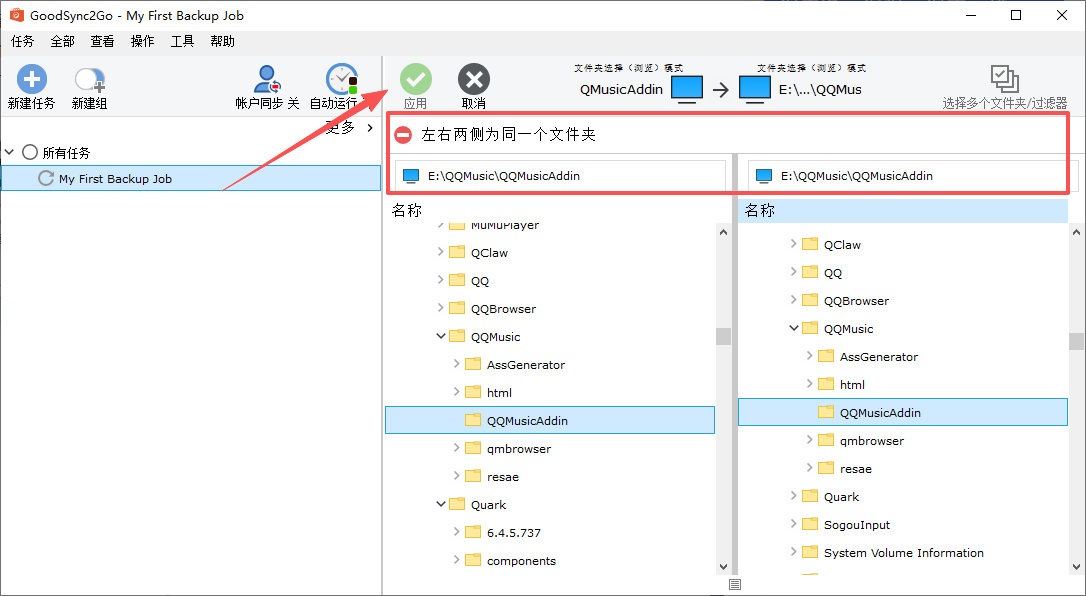Open the Tools (工具) menu
This screenshot has width=1086, height=596.
click(x=183, y=42)
